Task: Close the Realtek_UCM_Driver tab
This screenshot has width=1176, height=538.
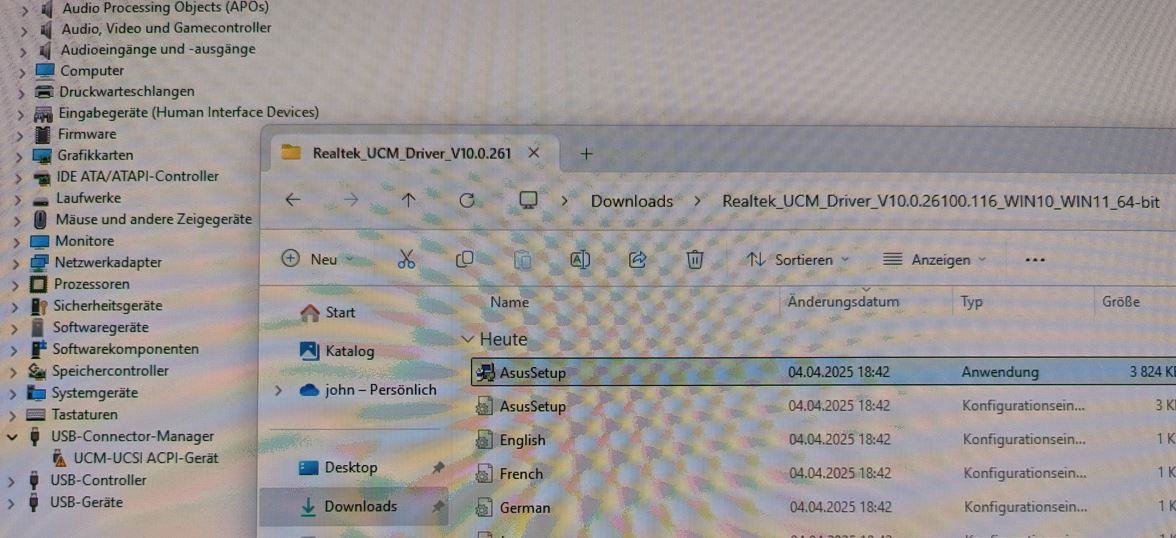Action: click(x=533, y=153)
